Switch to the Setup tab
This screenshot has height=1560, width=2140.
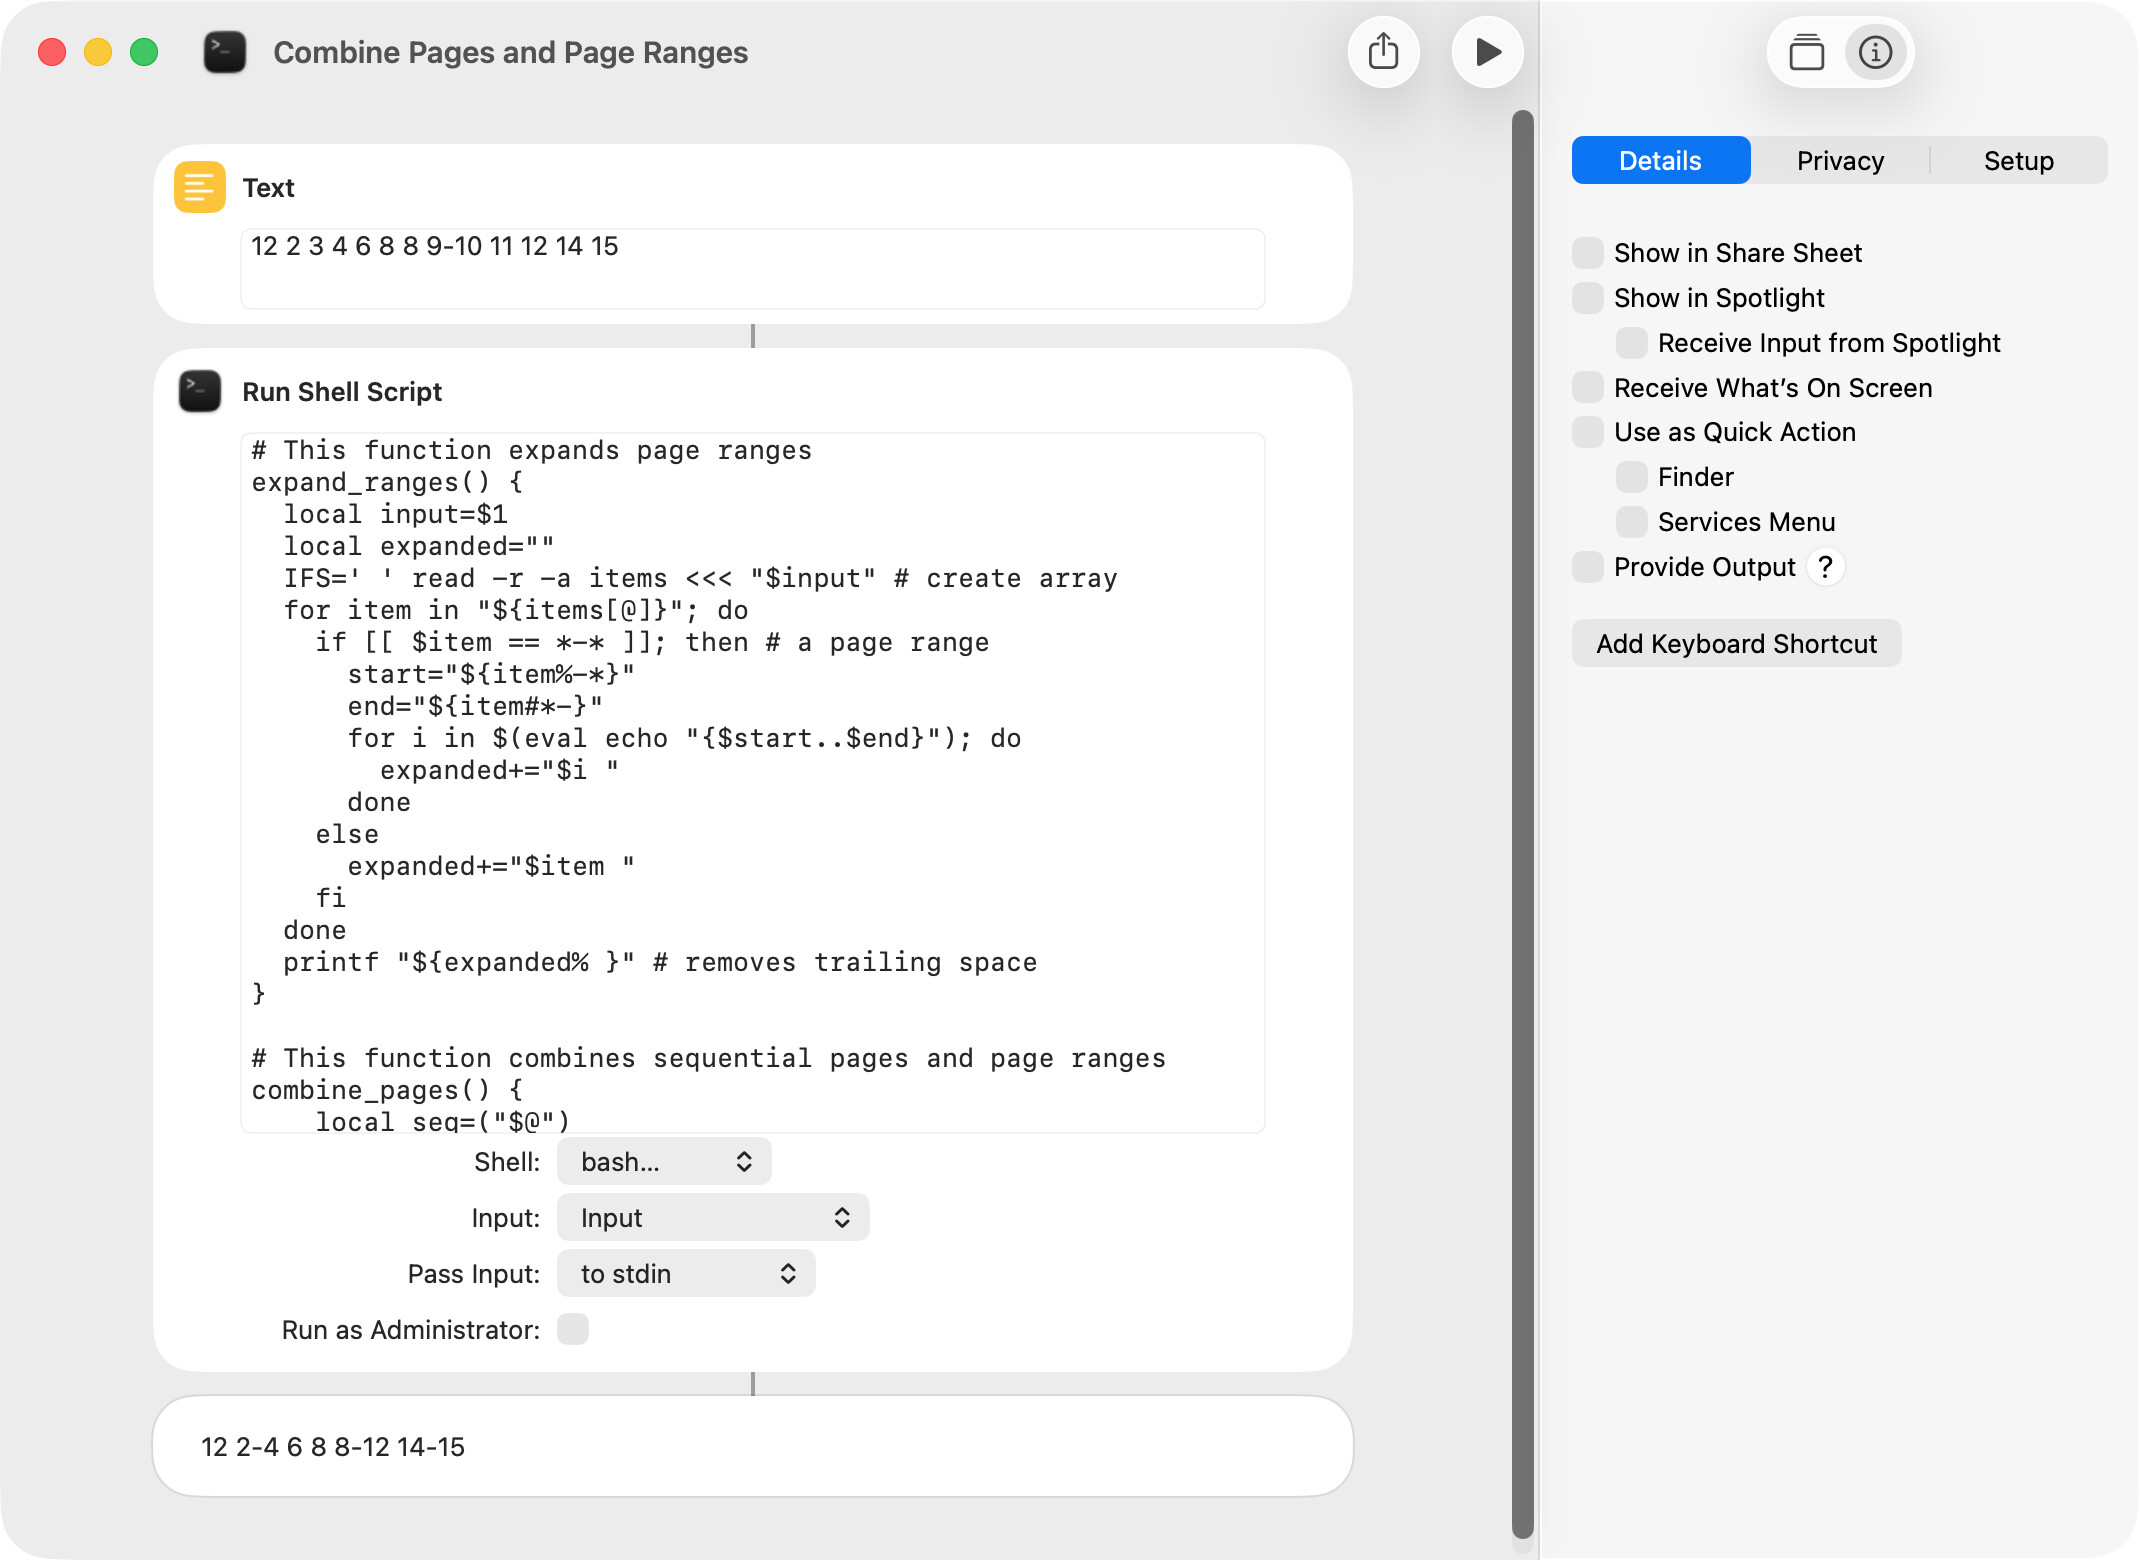(x=2018, y=161)
